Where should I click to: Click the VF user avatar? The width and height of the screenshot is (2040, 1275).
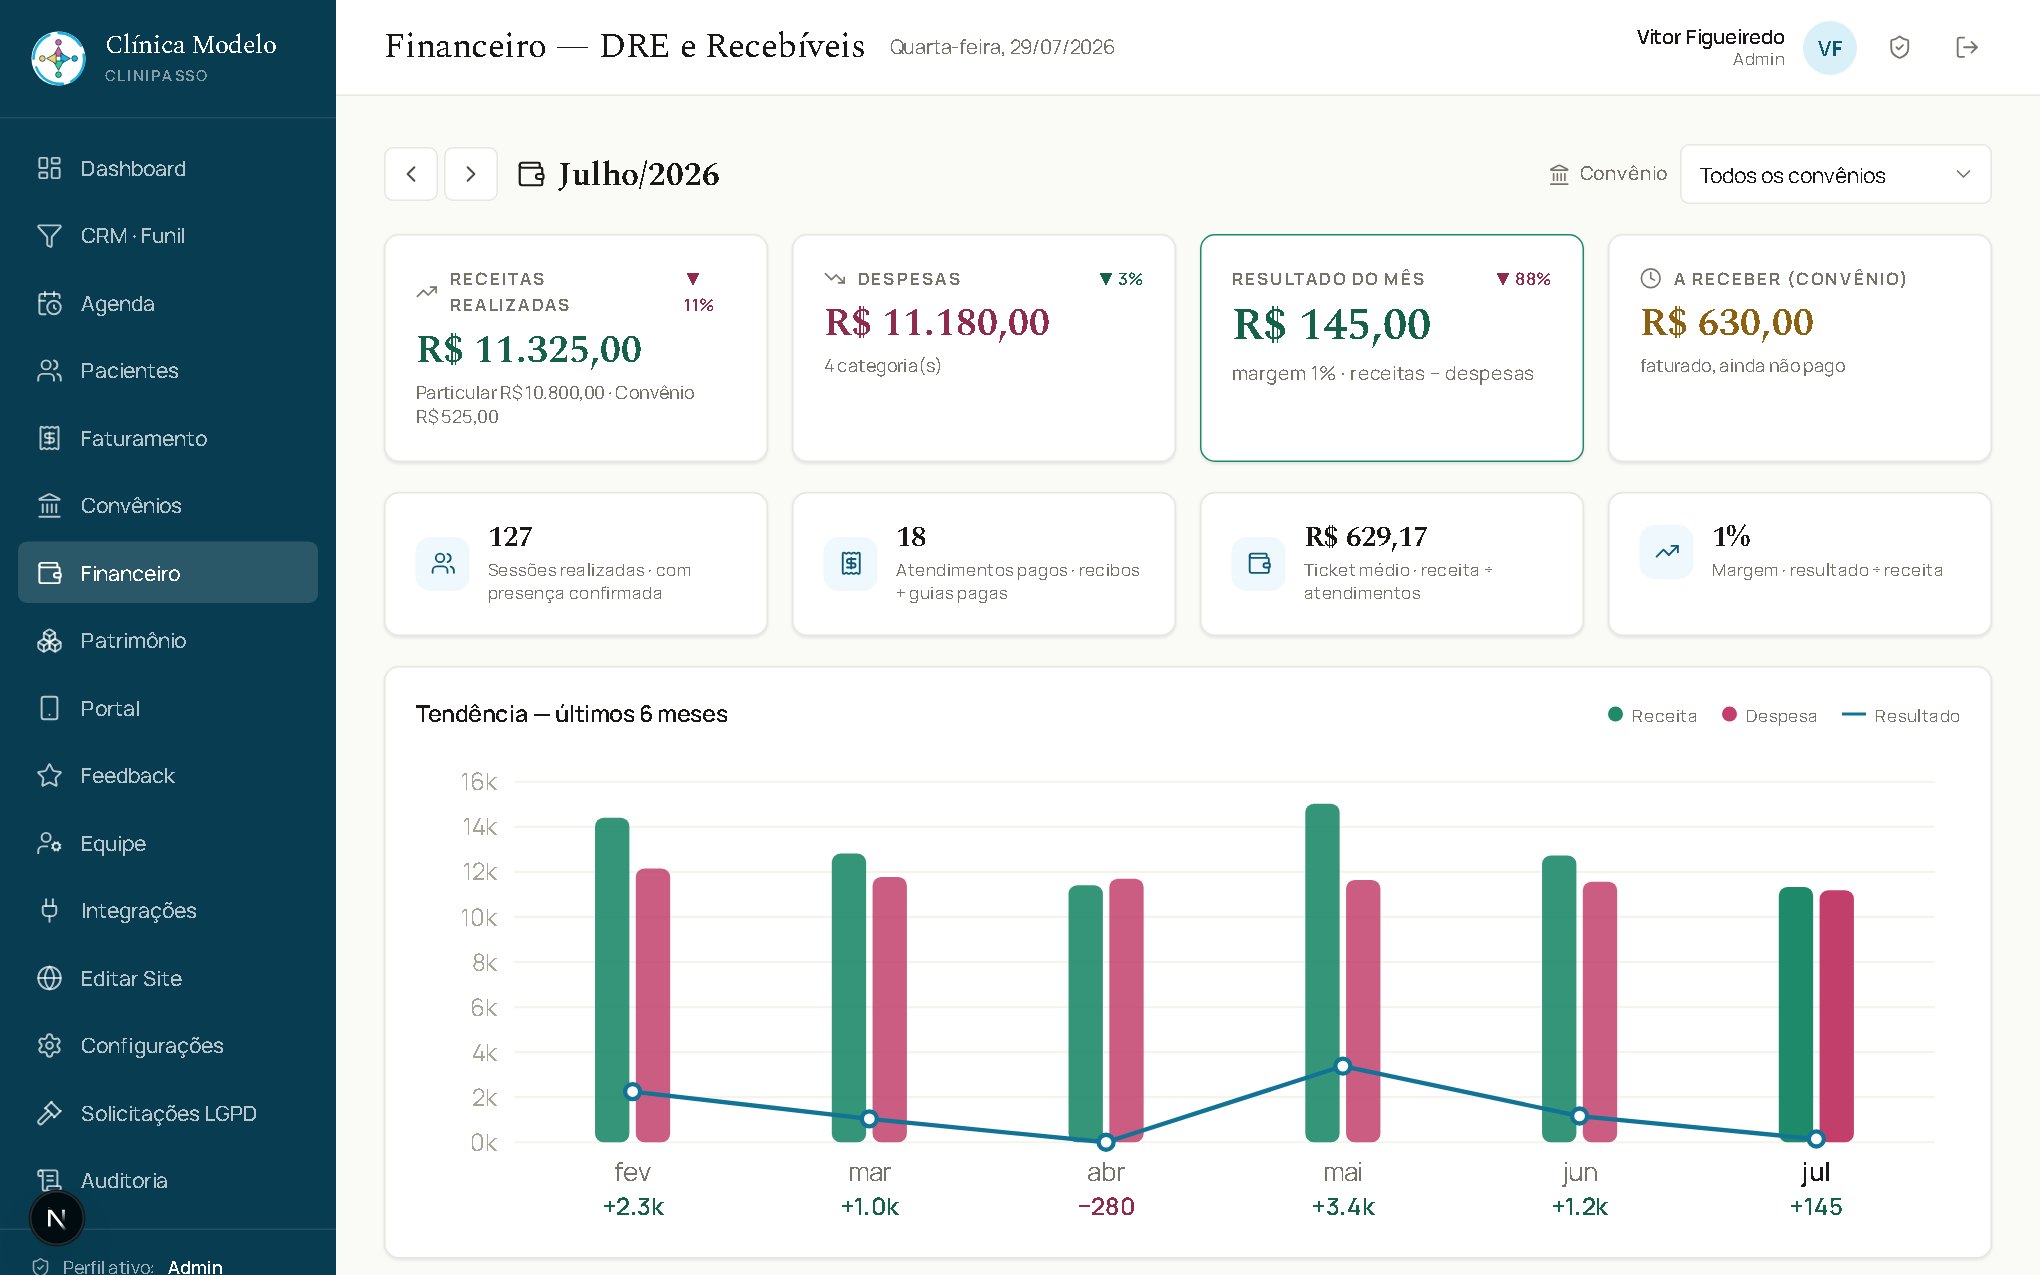coord(1829,48)
